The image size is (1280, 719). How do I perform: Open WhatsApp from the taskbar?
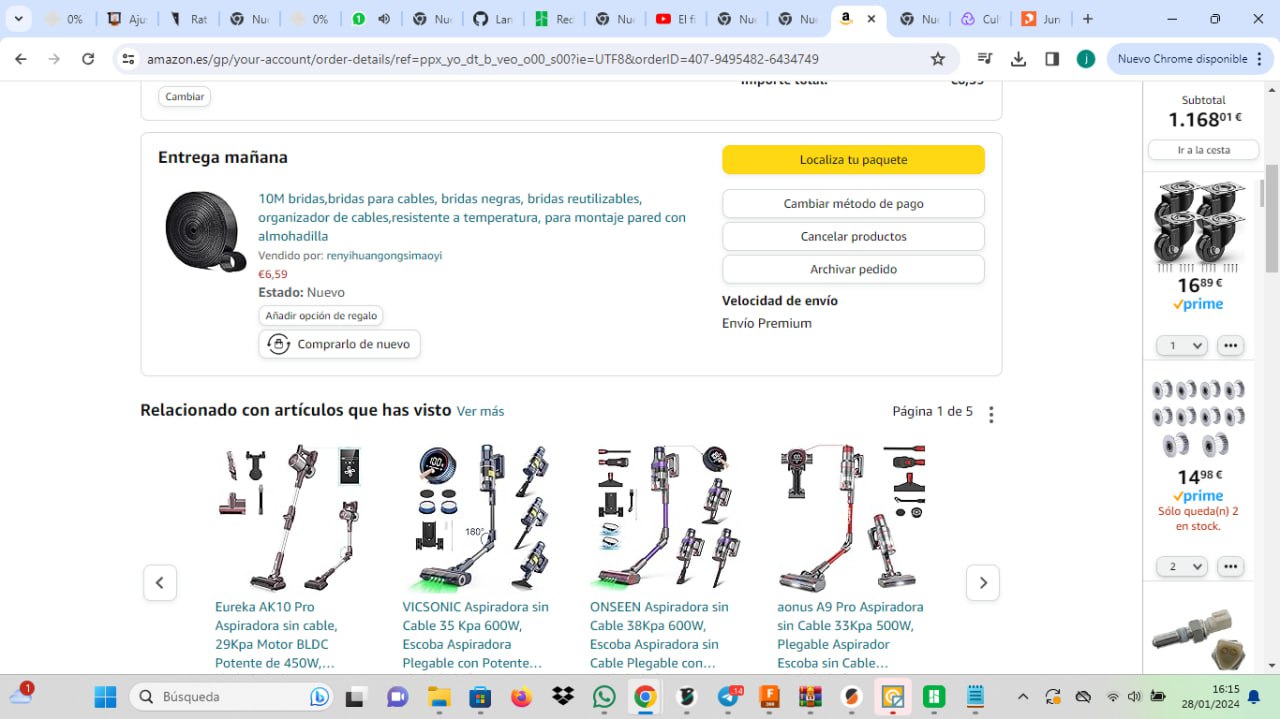pos(604,697)
